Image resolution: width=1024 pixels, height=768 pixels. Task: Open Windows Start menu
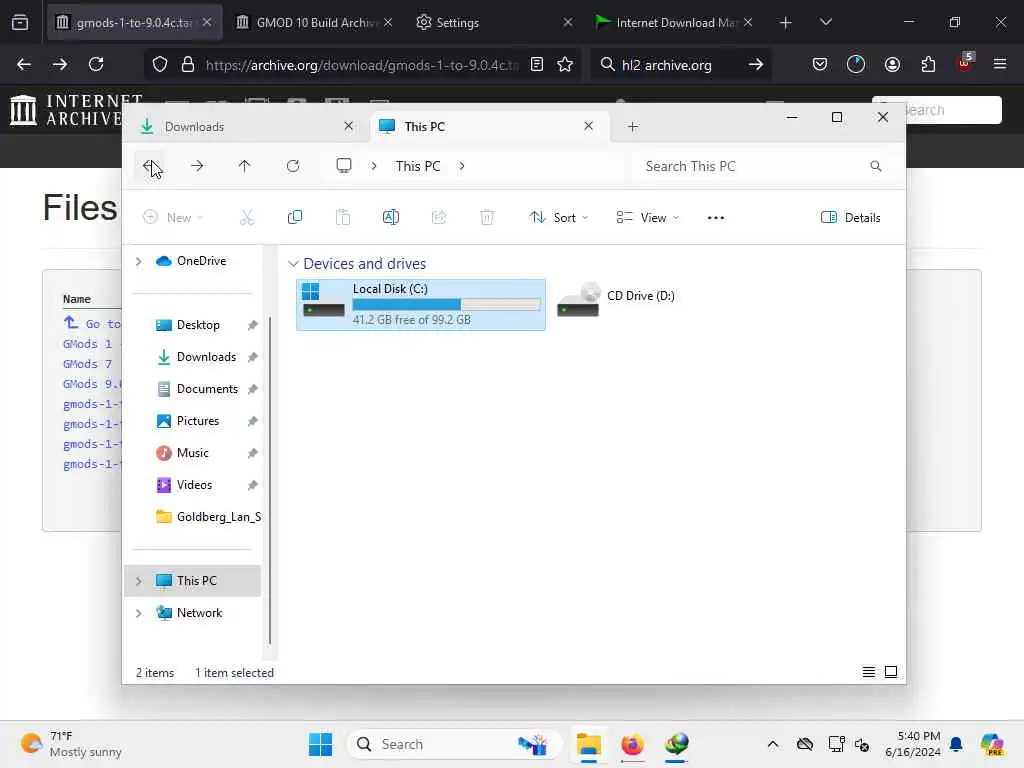pyautogui.click(x=320, y=744)
